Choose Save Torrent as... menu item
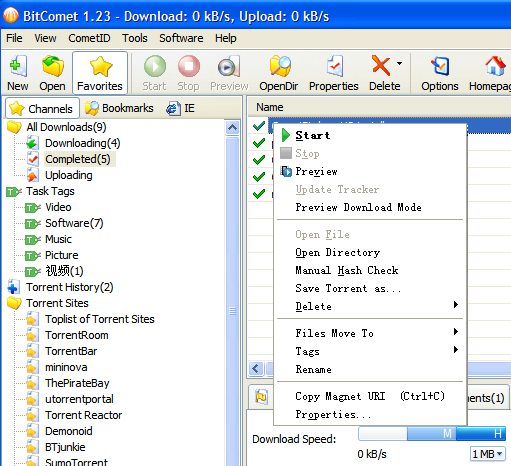The width and height of the screenshot is (511, 466). [x=370, y=288]
